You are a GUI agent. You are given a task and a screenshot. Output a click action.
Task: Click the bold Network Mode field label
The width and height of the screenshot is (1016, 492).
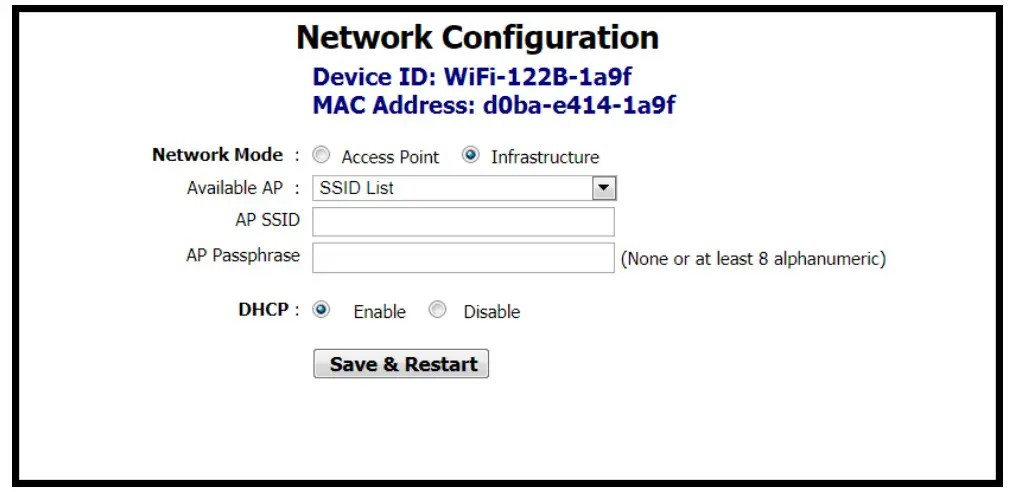218,155
